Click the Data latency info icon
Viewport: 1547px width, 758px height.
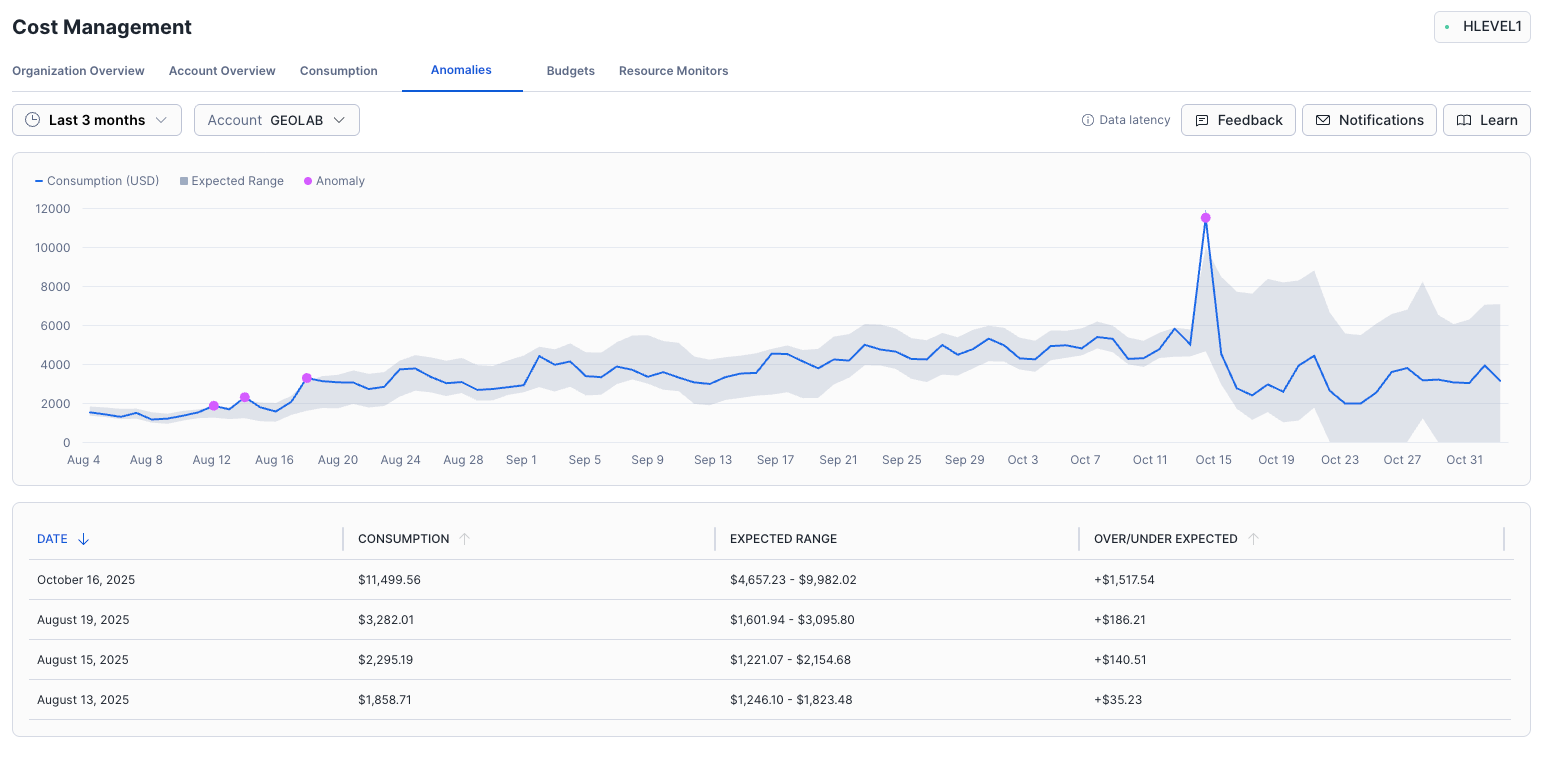pos(1087,119)
